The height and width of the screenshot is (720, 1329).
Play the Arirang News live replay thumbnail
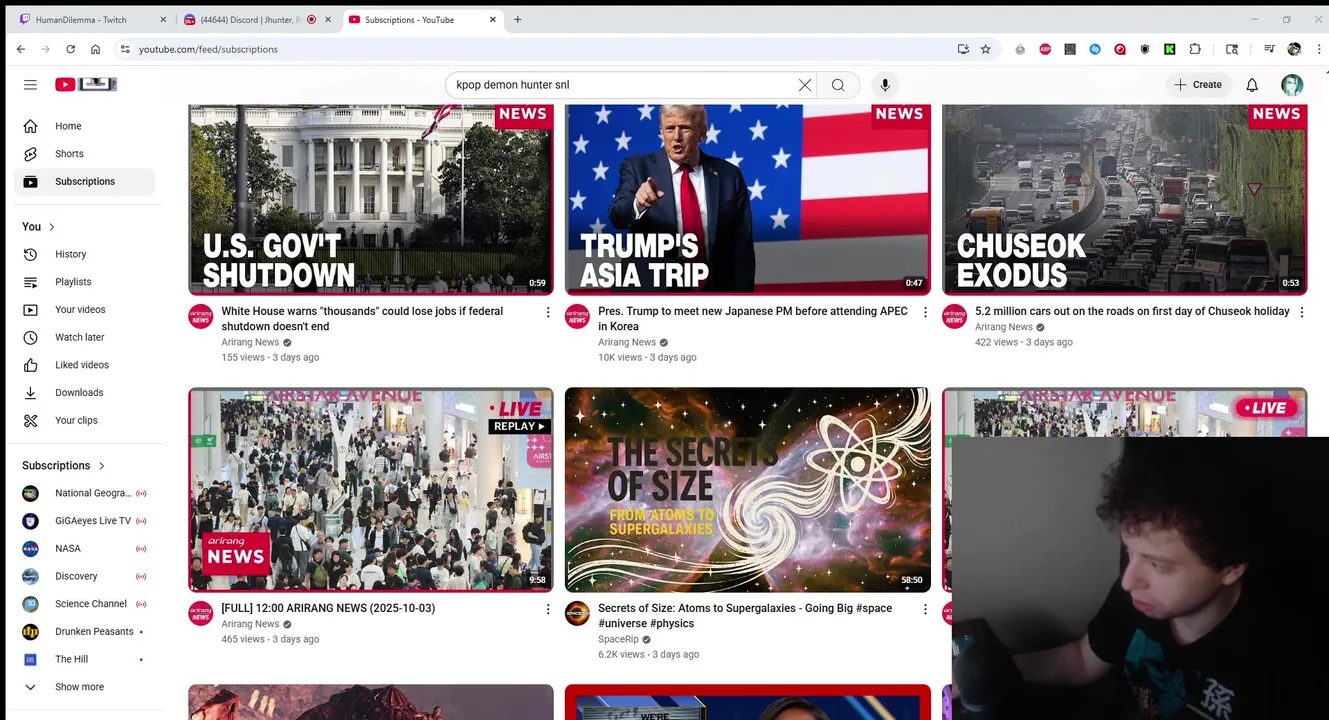click(371, 490)
